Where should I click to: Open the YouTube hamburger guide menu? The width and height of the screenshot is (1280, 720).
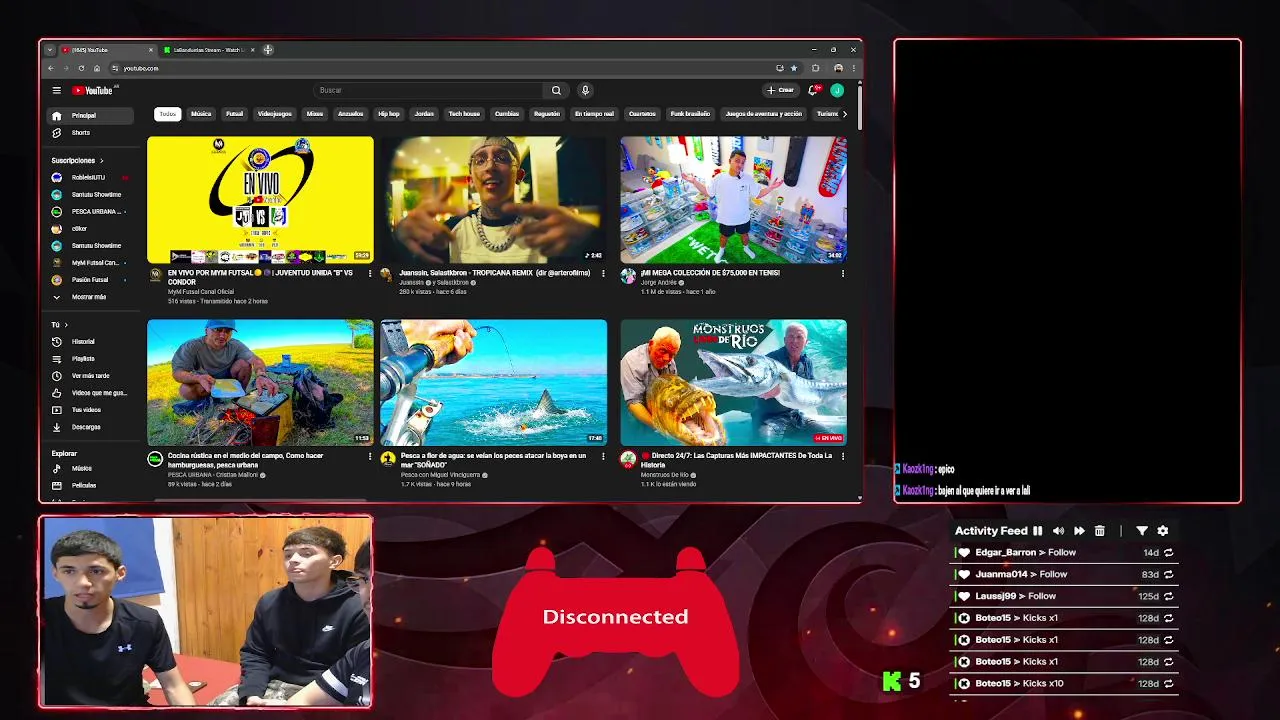tap(57, 90)
